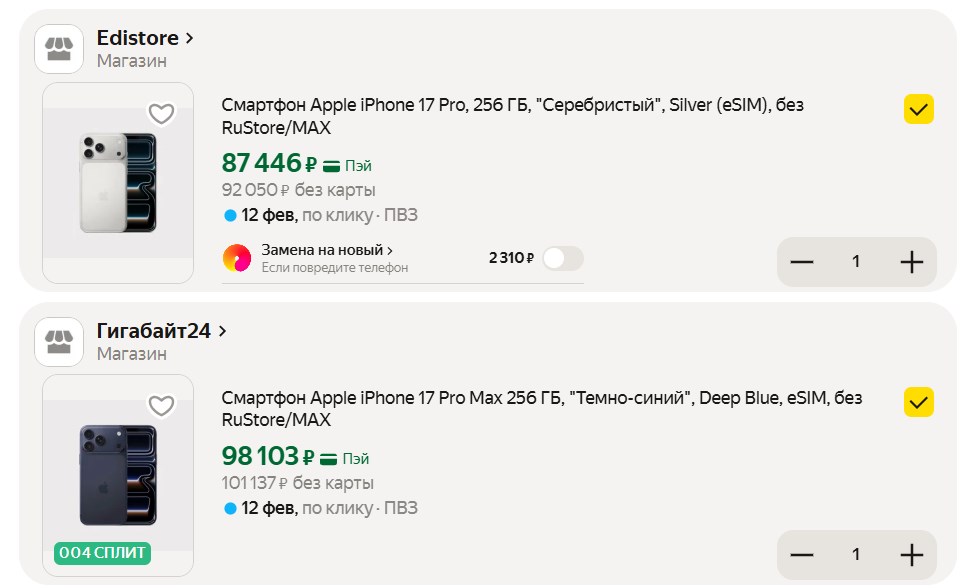Enable the 'Замена на новый' 2 310 ₽ toggle

(x=562, y=259)
